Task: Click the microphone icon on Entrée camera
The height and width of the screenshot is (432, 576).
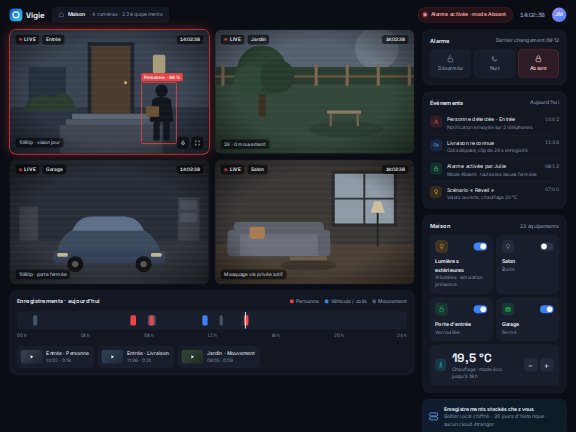Action: click(x=183, y=143)
